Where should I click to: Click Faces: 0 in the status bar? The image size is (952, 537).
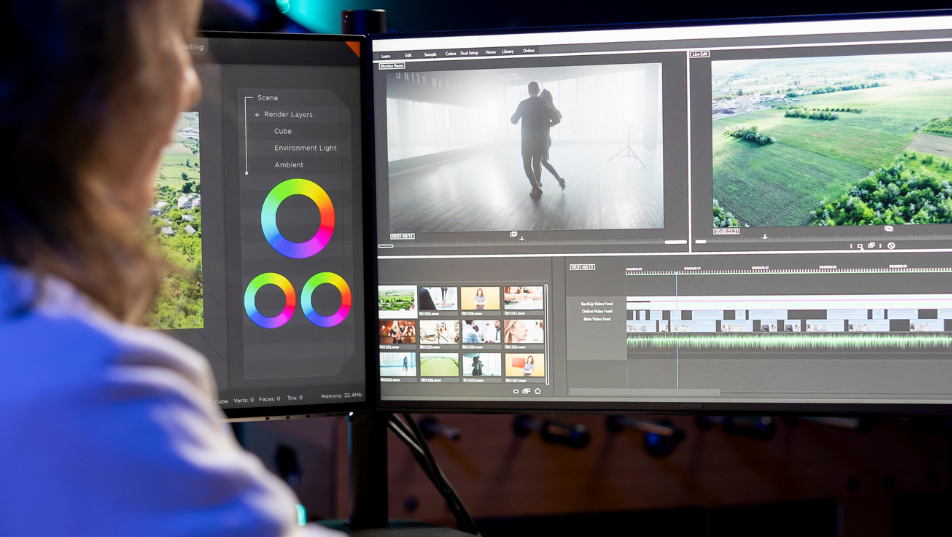[x=270, y=398]
